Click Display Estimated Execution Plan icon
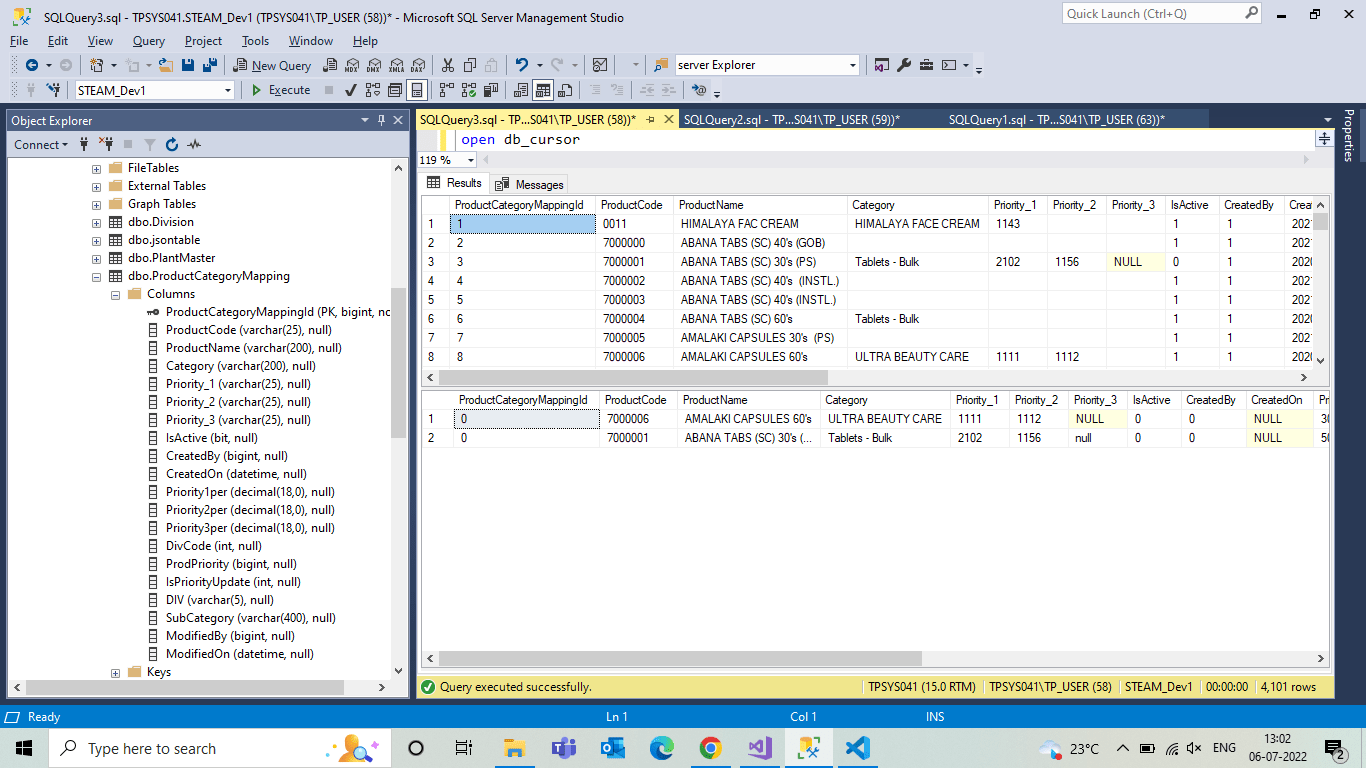1366x768 pixels. pos(373,90)
